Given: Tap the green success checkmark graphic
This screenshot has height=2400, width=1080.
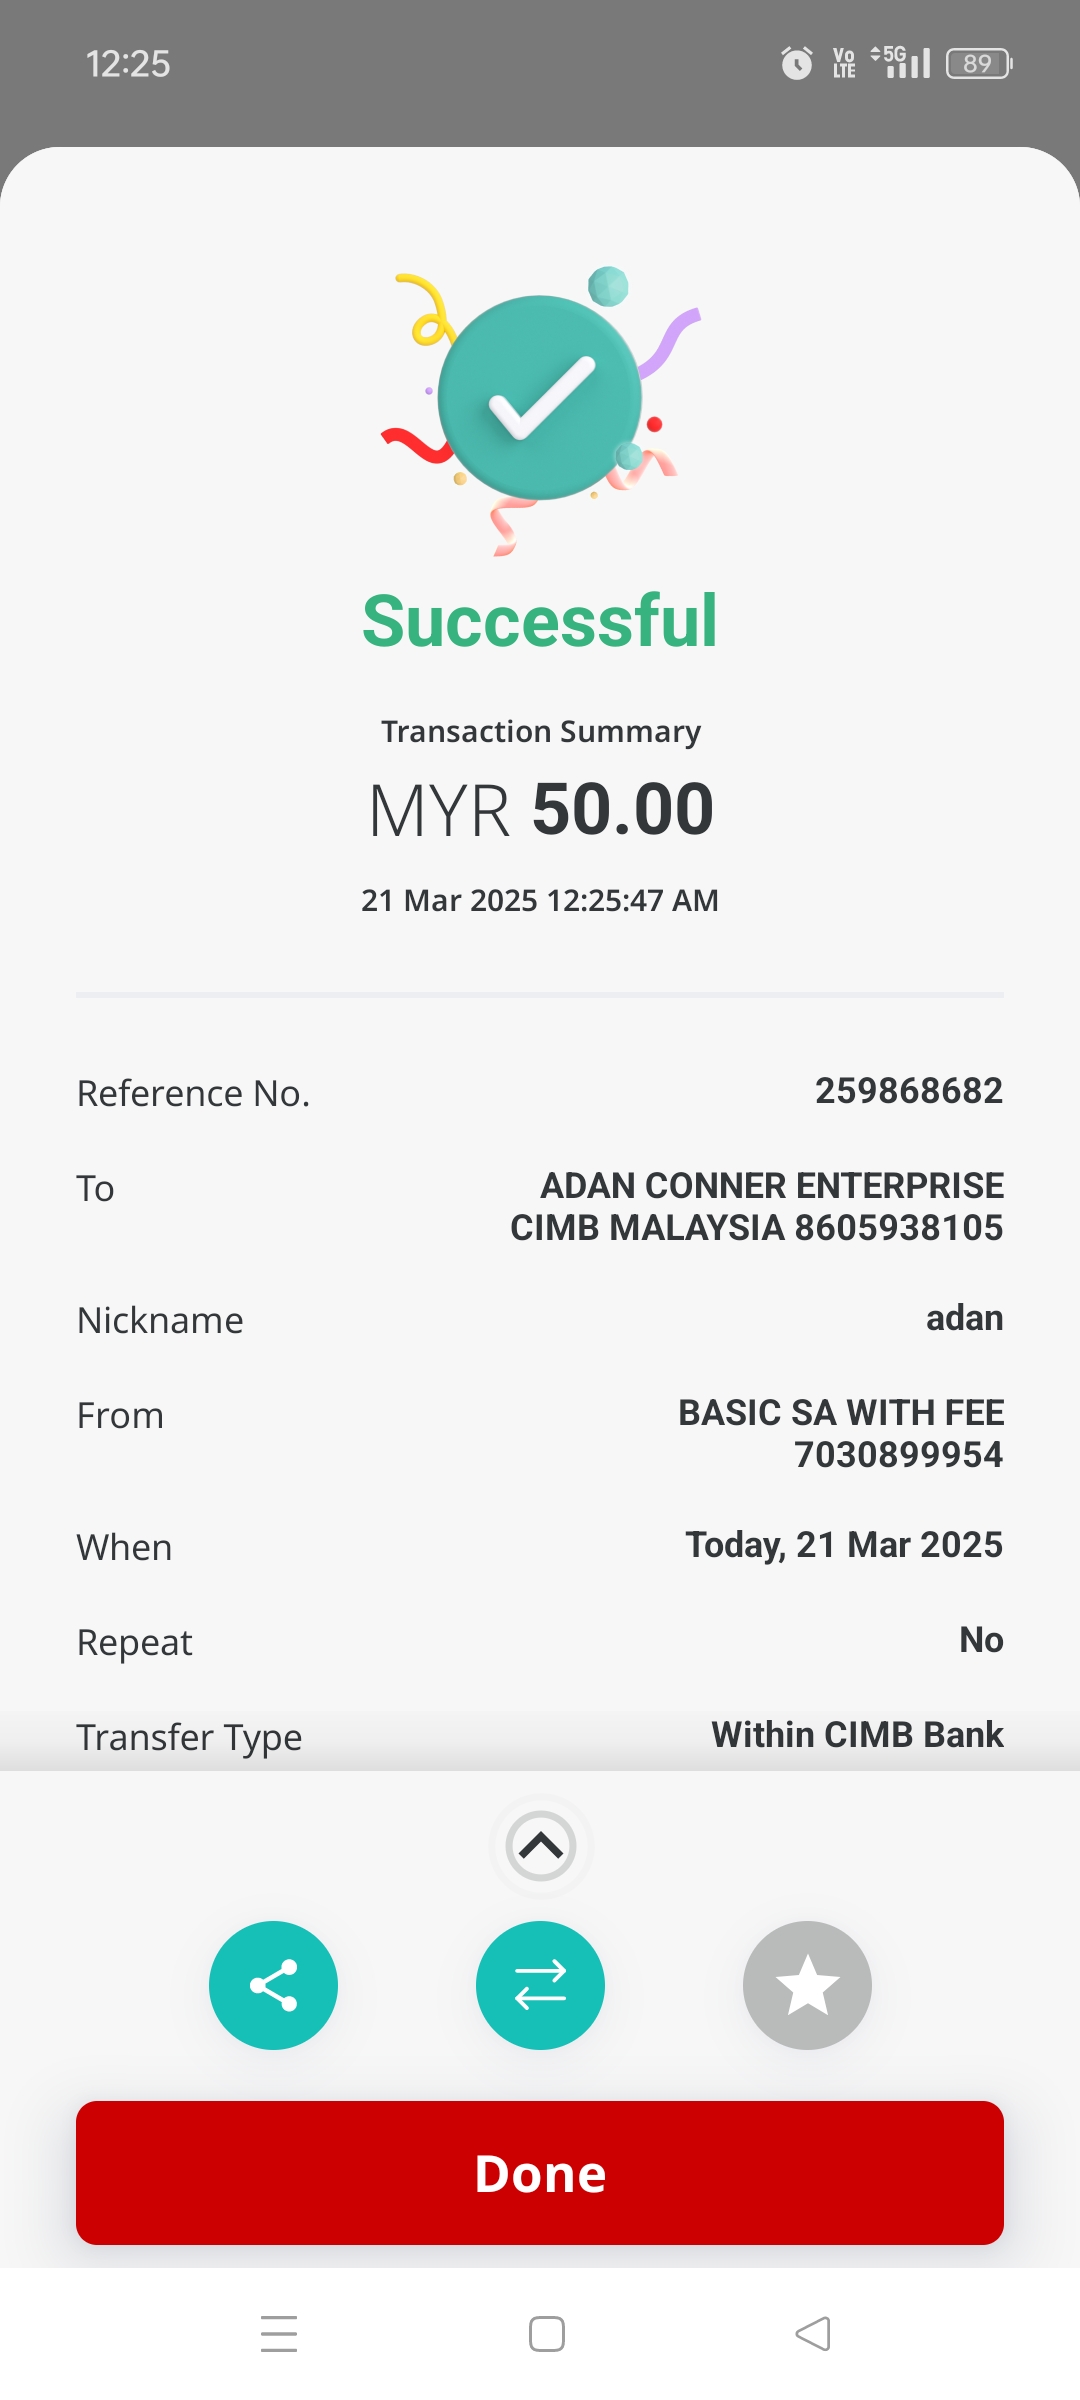Looking at the screenshot, I should point(540,398).
